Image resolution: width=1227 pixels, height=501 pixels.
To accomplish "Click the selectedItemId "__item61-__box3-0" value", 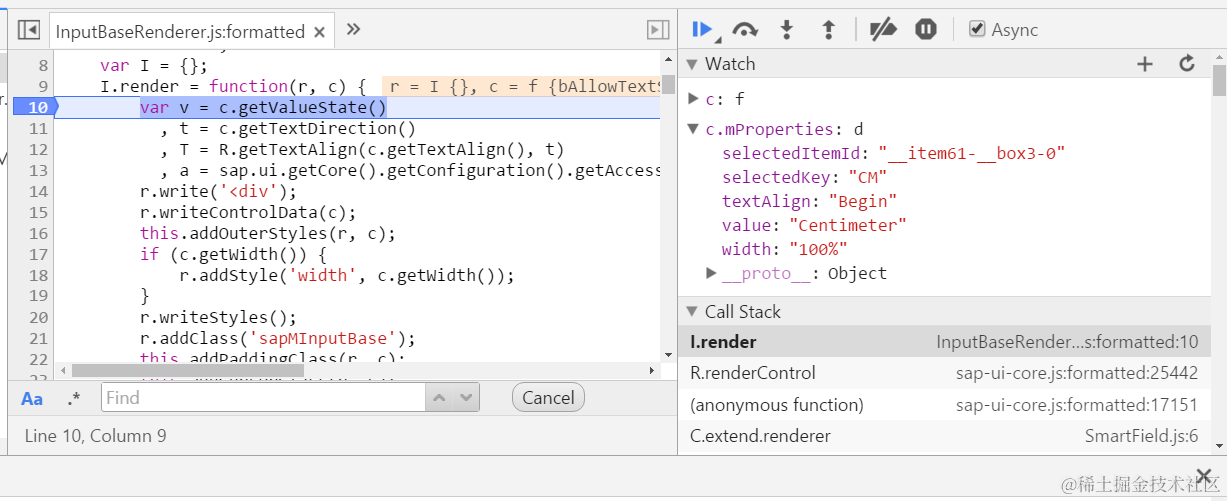I will (973, 153).
